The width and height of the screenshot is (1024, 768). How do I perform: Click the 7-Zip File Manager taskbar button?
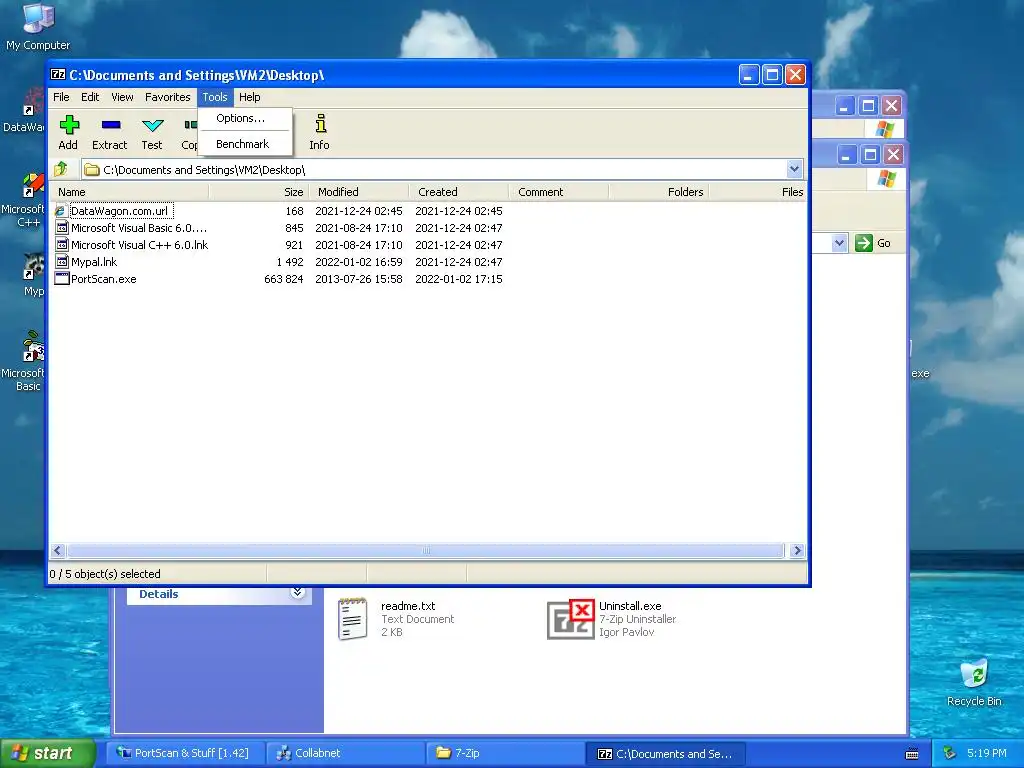click(x=664, y=753)
